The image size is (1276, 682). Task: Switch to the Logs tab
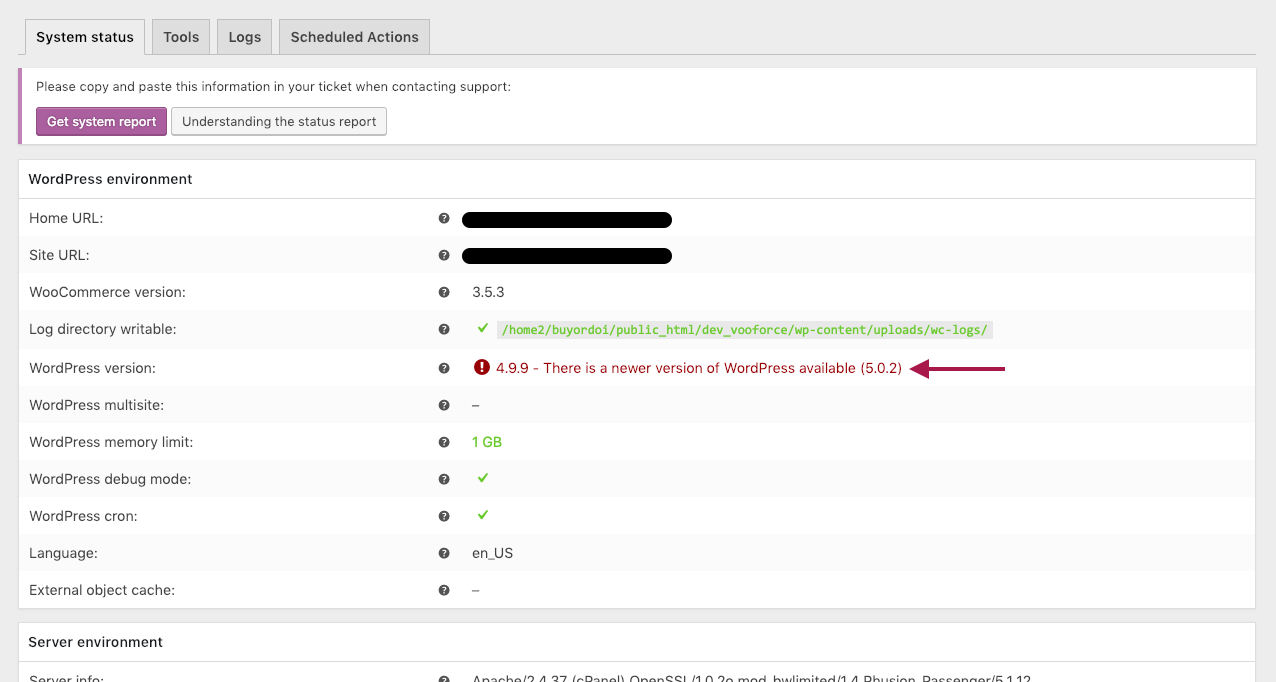(244, 37)
